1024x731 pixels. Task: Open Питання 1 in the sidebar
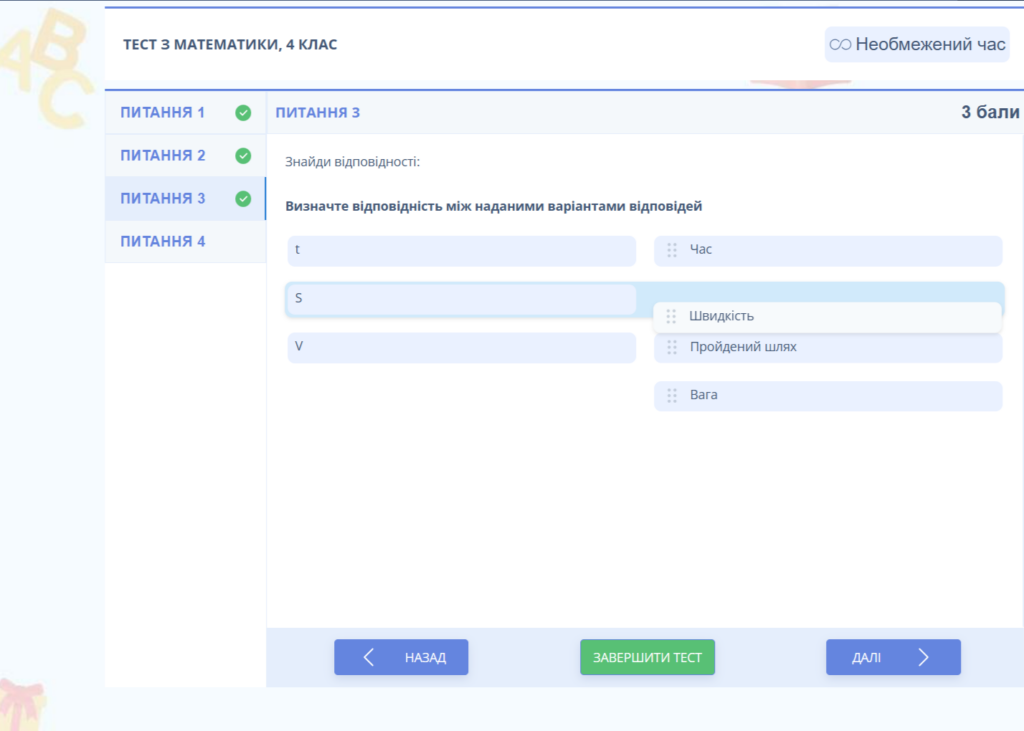point(163,113)
